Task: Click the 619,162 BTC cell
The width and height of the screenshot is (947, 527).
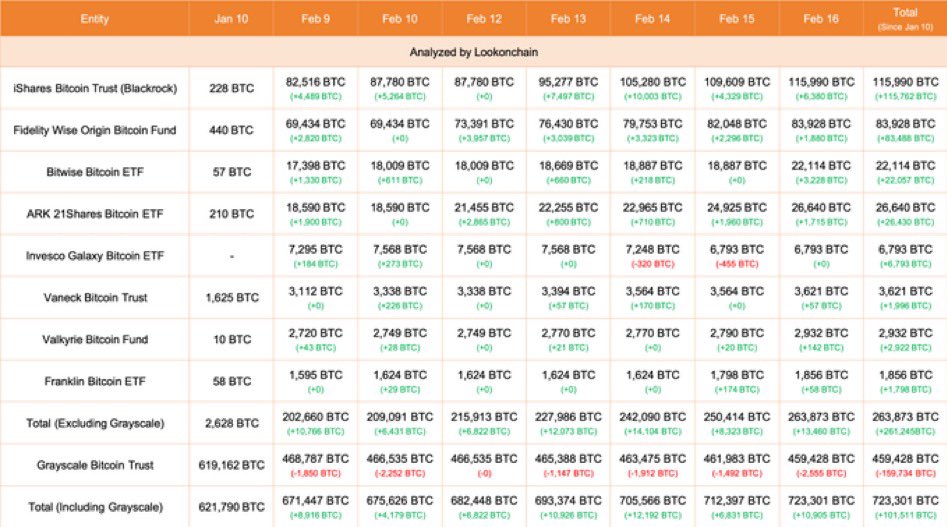Action: click(x=231, y=465)
